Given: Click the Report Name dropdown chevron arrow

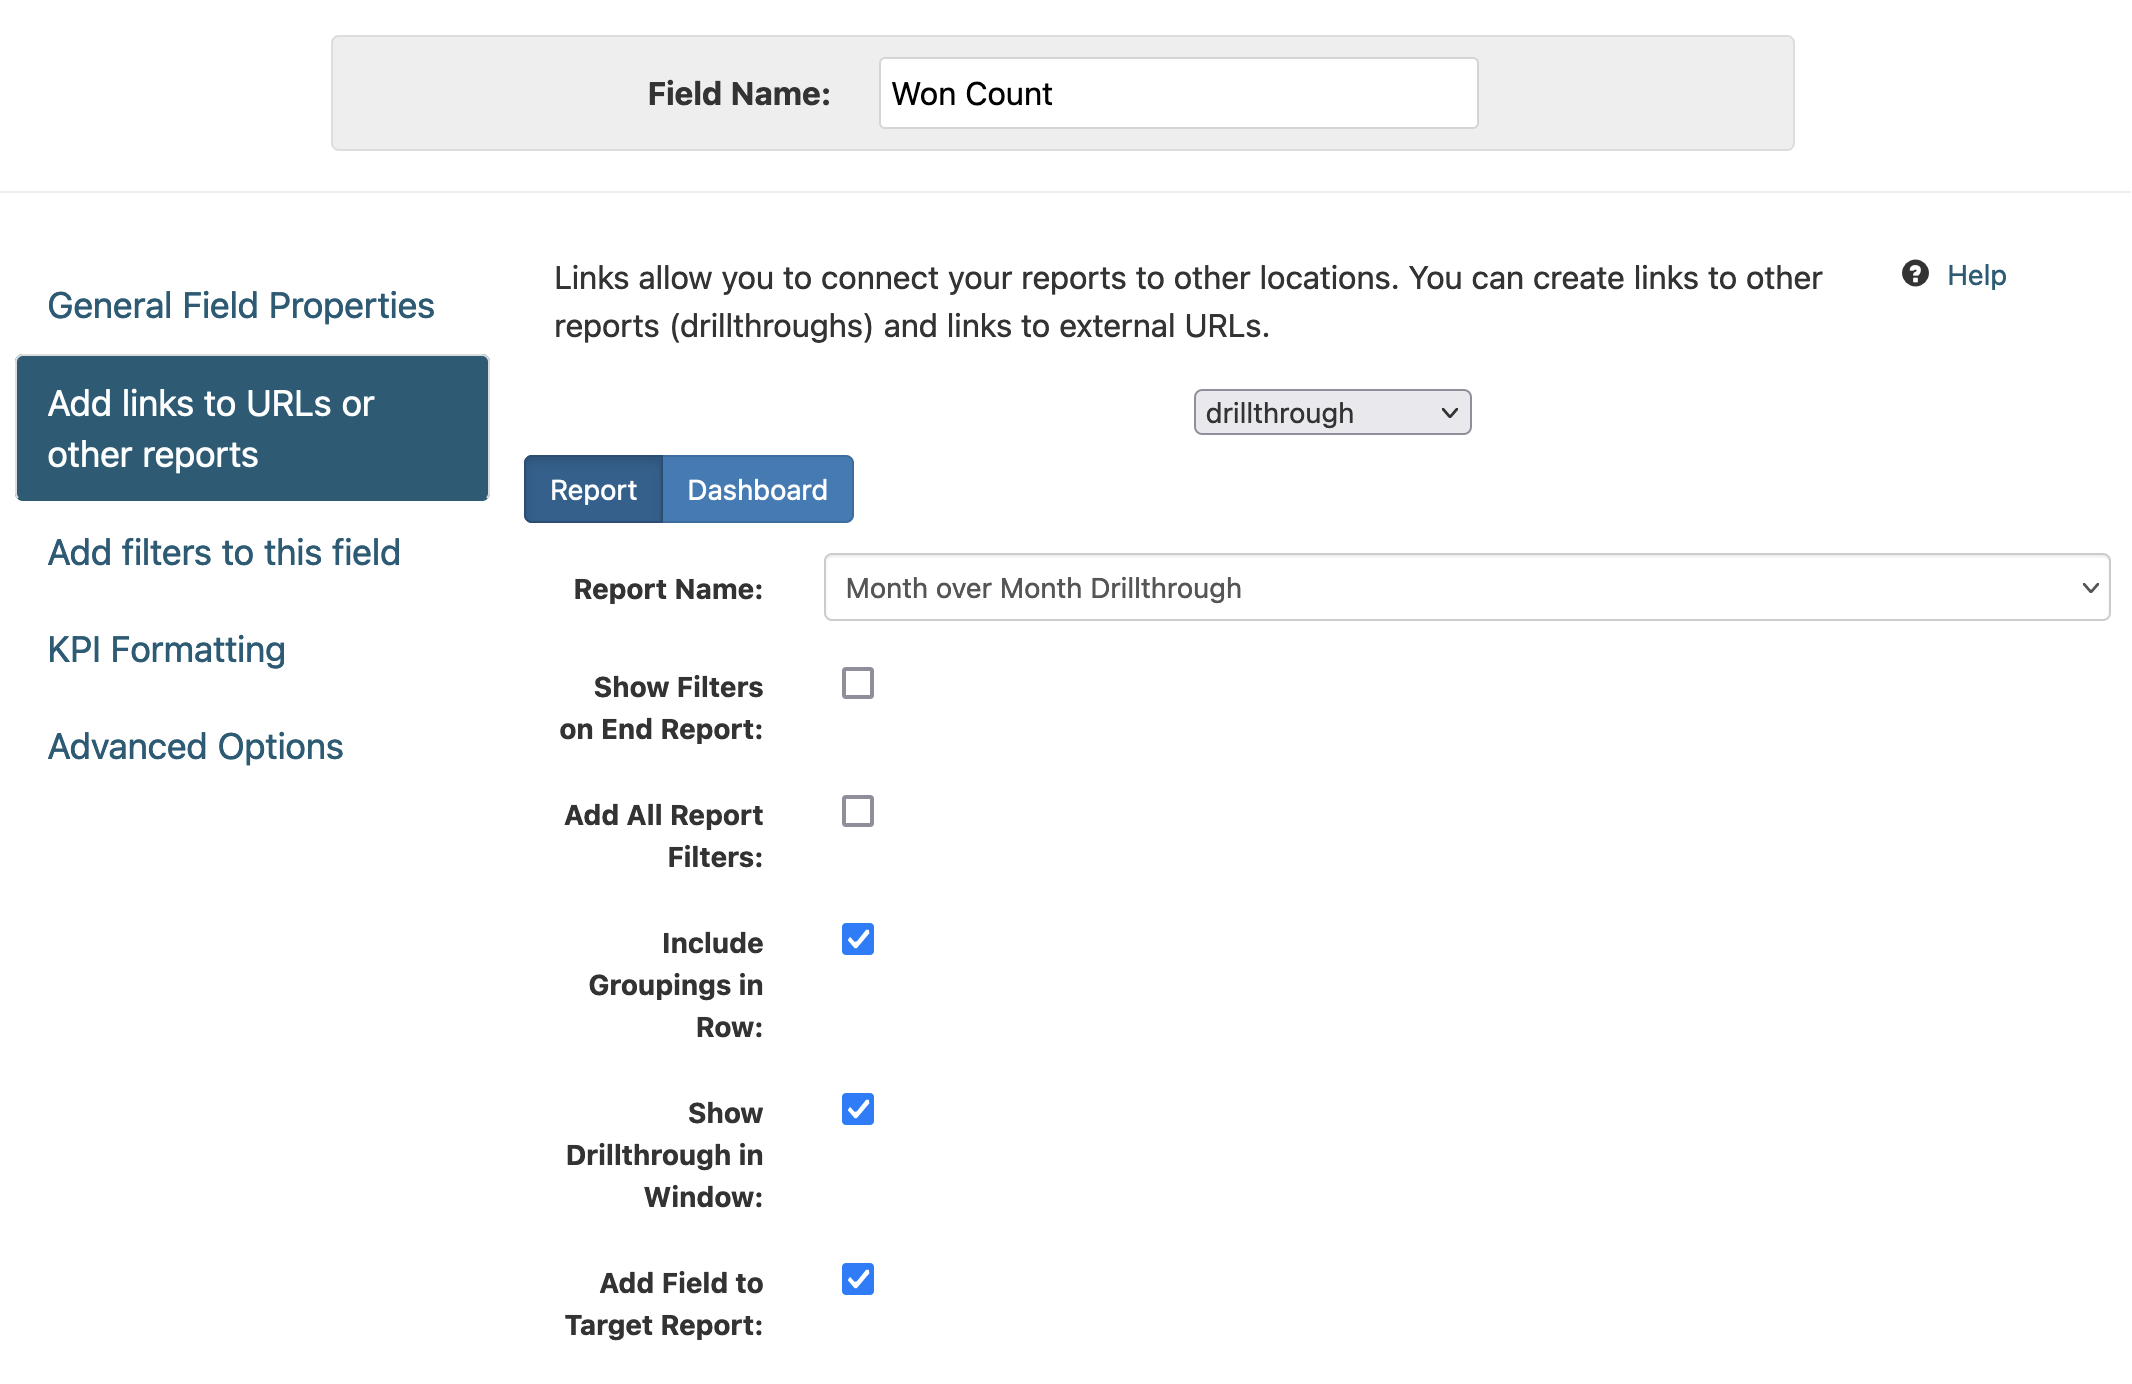Looking at the screenshot, I should (x=2089, y=588).
